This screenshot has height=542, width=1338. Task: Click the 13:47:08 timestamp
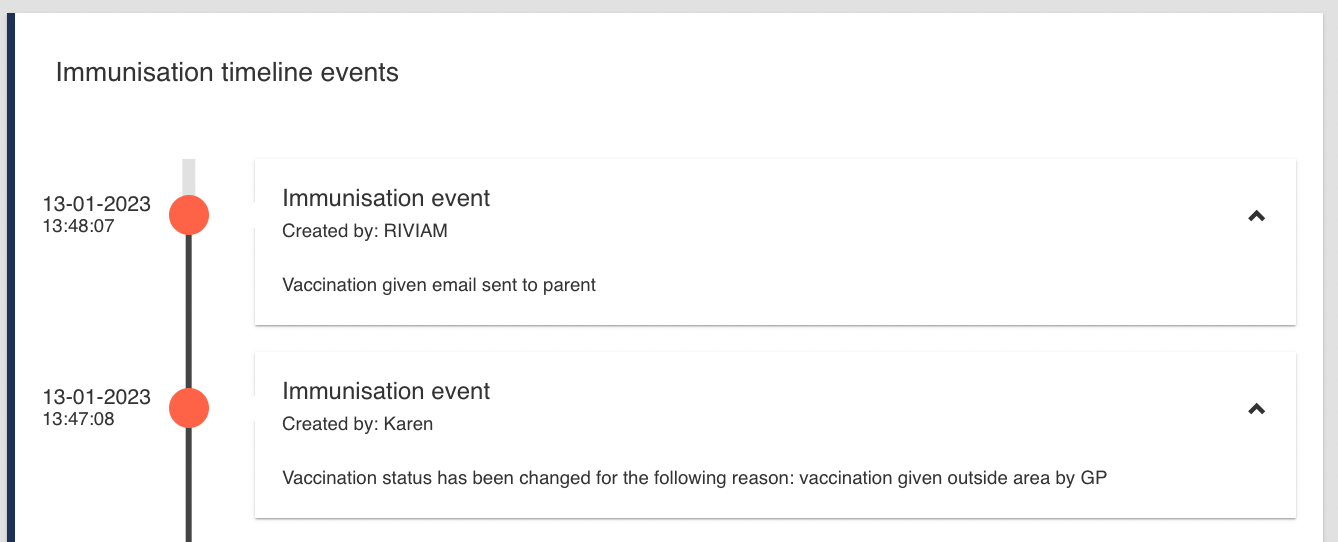click(78, 419)
